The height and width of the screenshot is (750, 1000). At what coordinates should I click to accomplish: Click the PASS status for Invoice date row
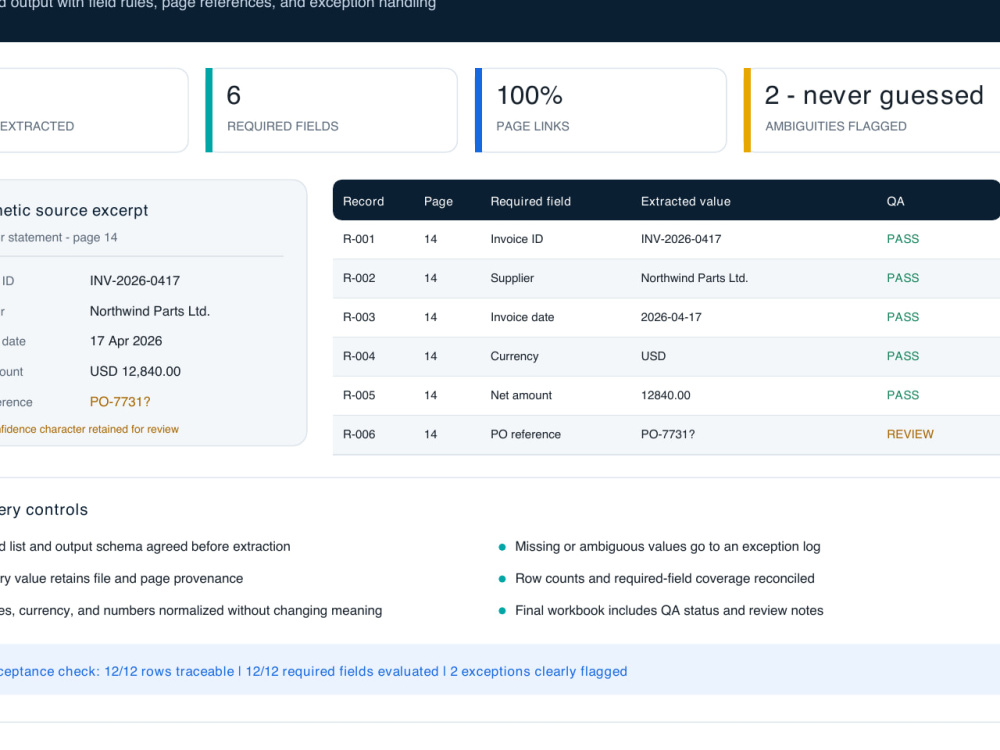pos(902,317)
